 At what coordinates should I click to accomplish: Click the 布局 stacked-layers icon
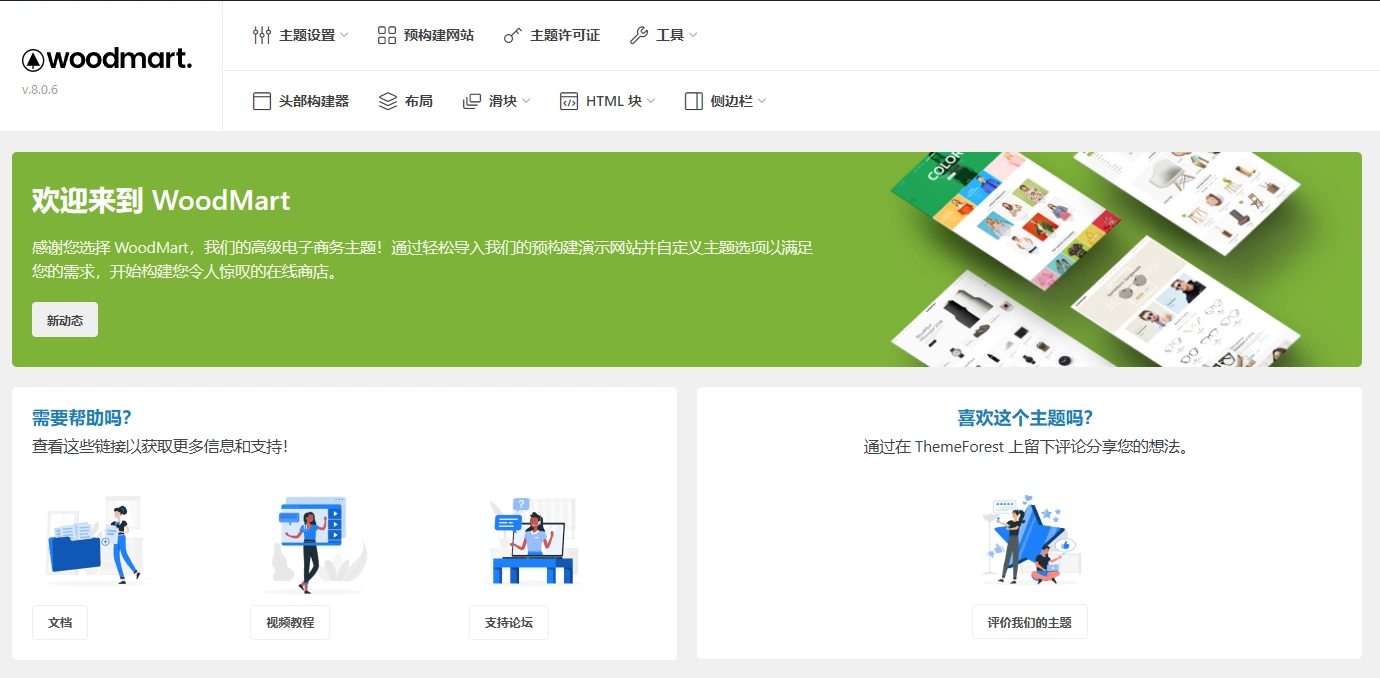click(387, 100)
